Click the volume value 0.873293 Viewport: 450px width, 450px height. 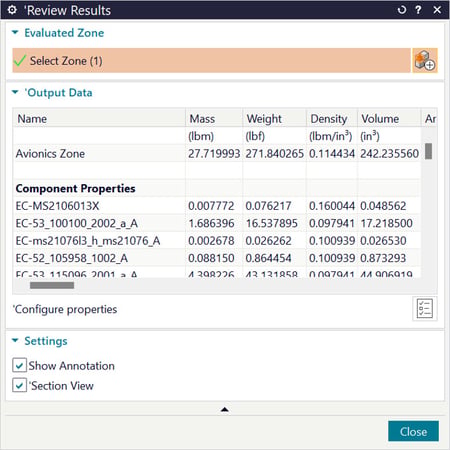(x=383, y=258)
